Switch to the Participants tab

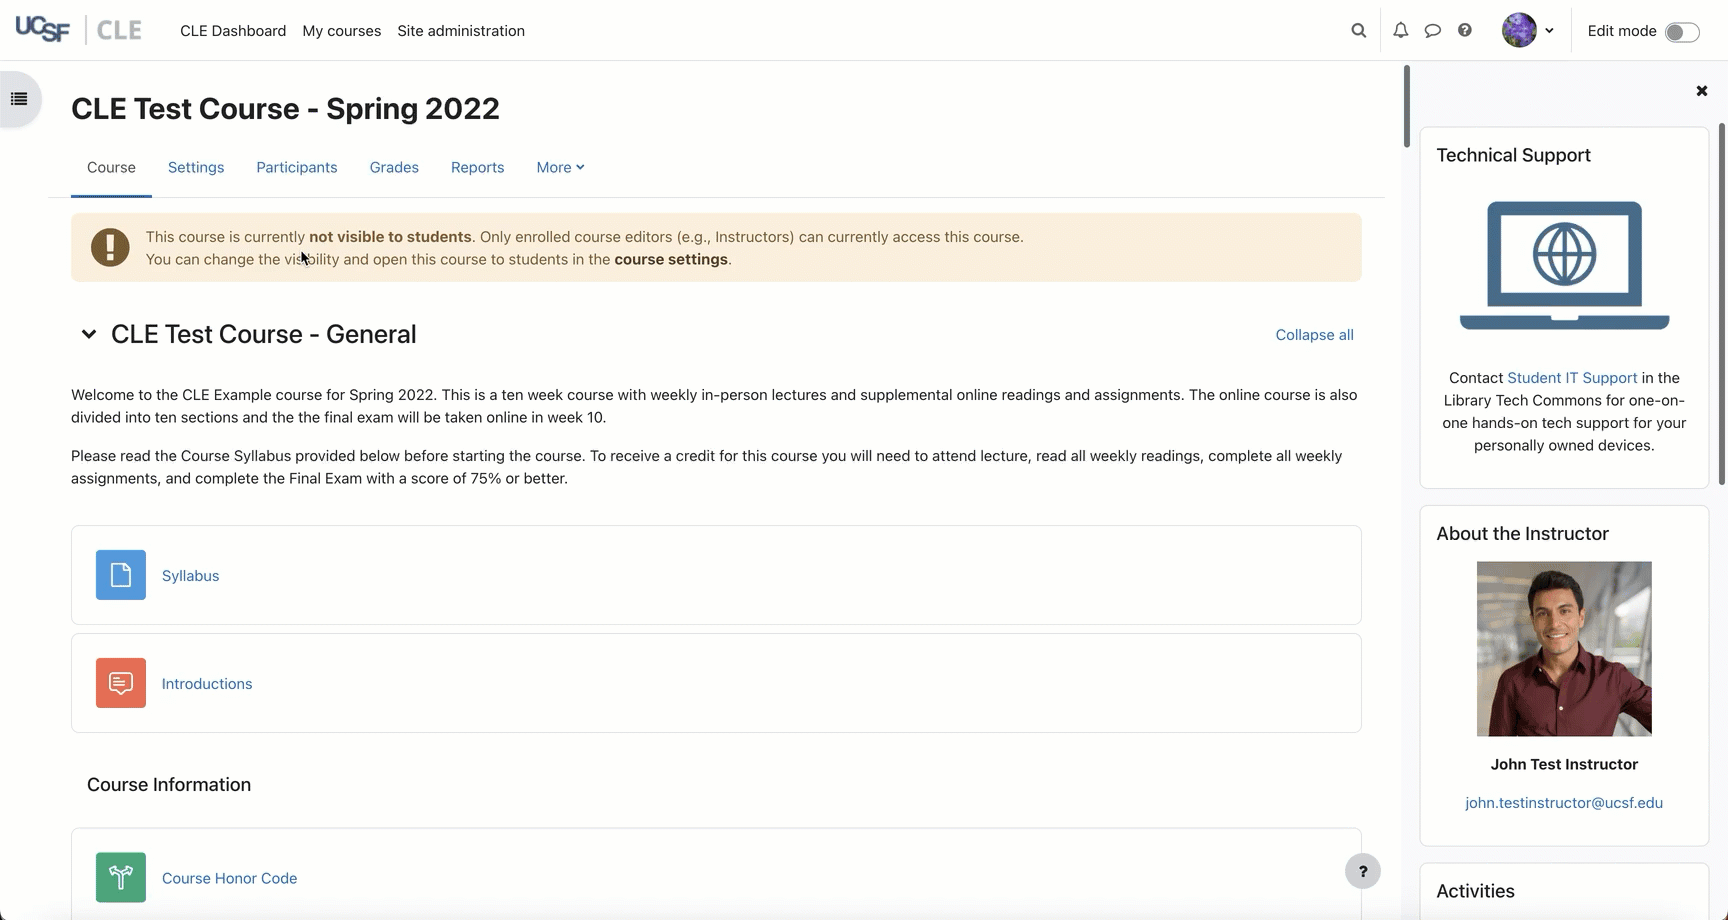coord(297,168)
